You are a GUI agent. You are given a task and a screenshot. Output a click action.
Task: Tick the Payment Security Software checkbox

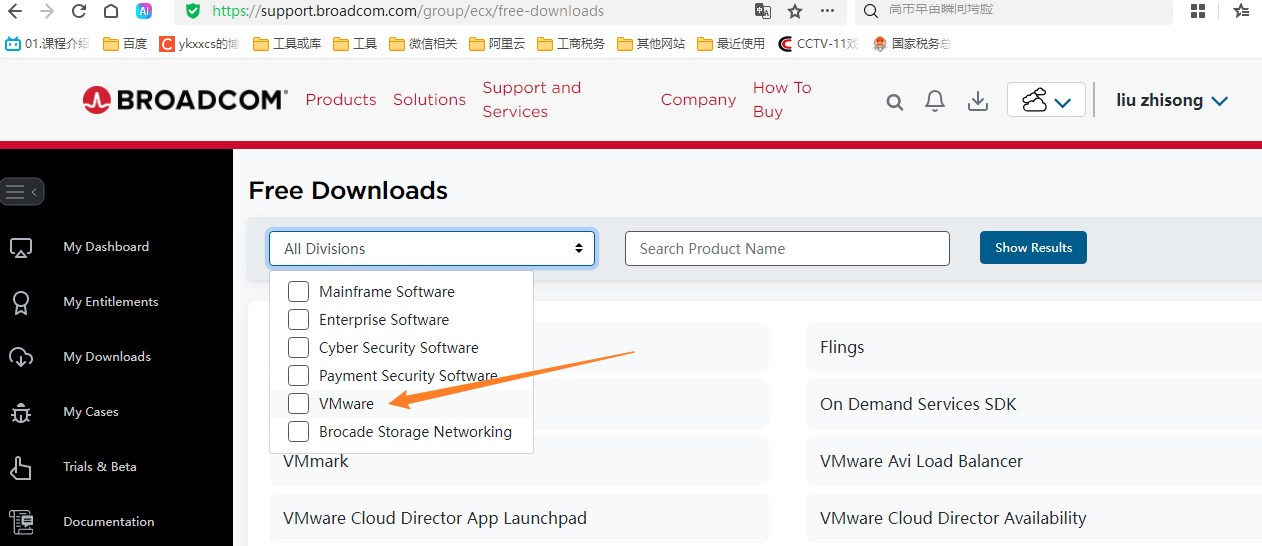click(298, 376)
